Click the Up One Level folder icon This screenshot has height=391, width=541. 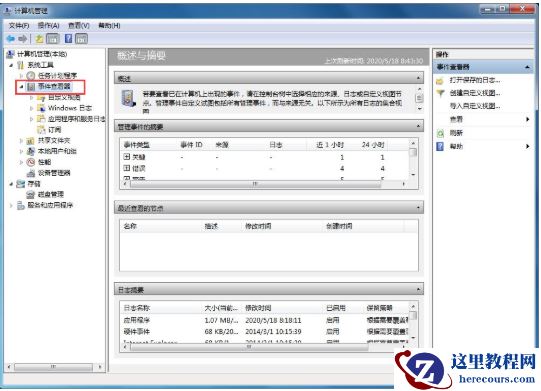click(39, 39)
